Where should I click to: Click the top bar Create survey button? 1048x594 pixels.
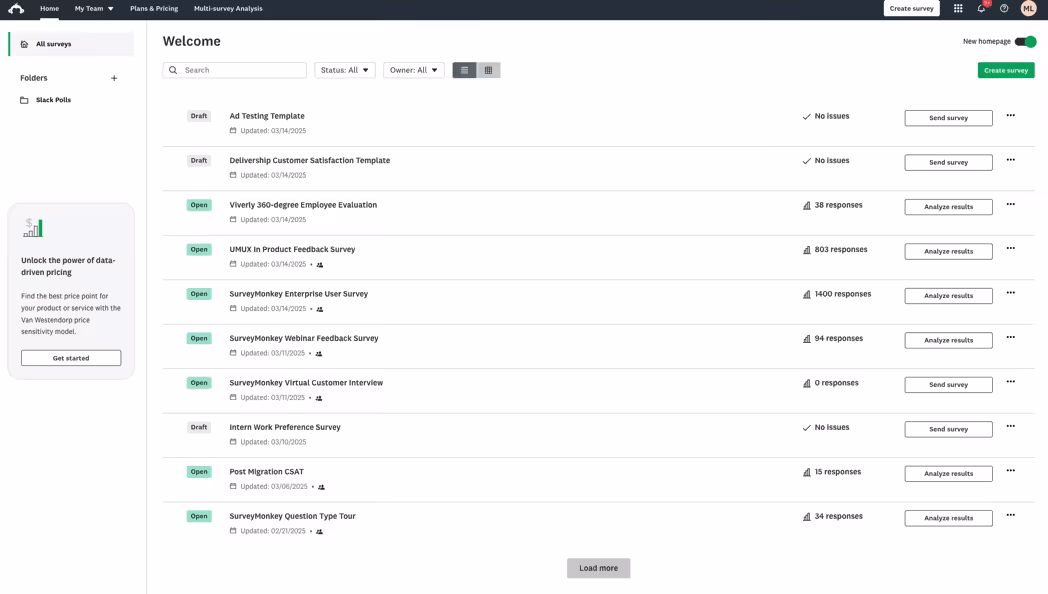pyautogui.click(x=911, y=9)
